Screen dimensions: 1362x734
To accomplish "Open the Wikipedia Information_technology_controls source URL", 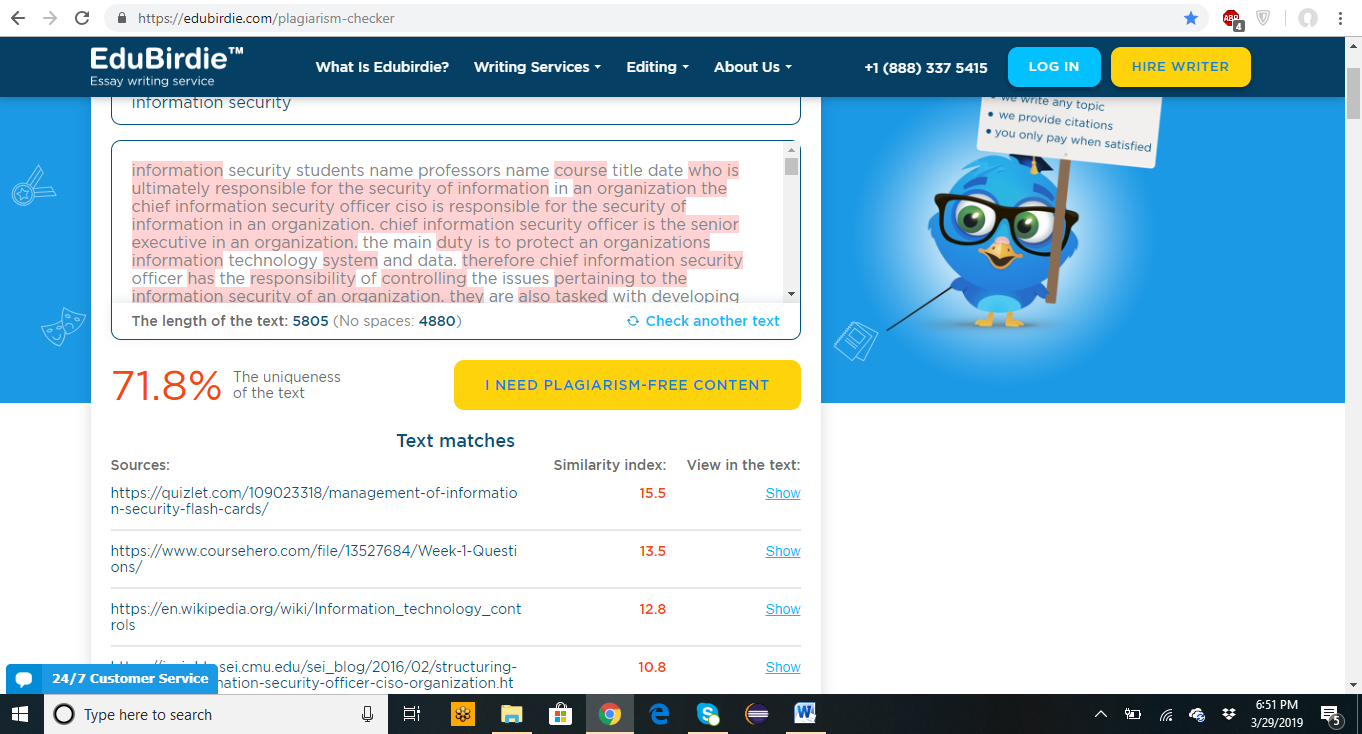I will (316, 617).
